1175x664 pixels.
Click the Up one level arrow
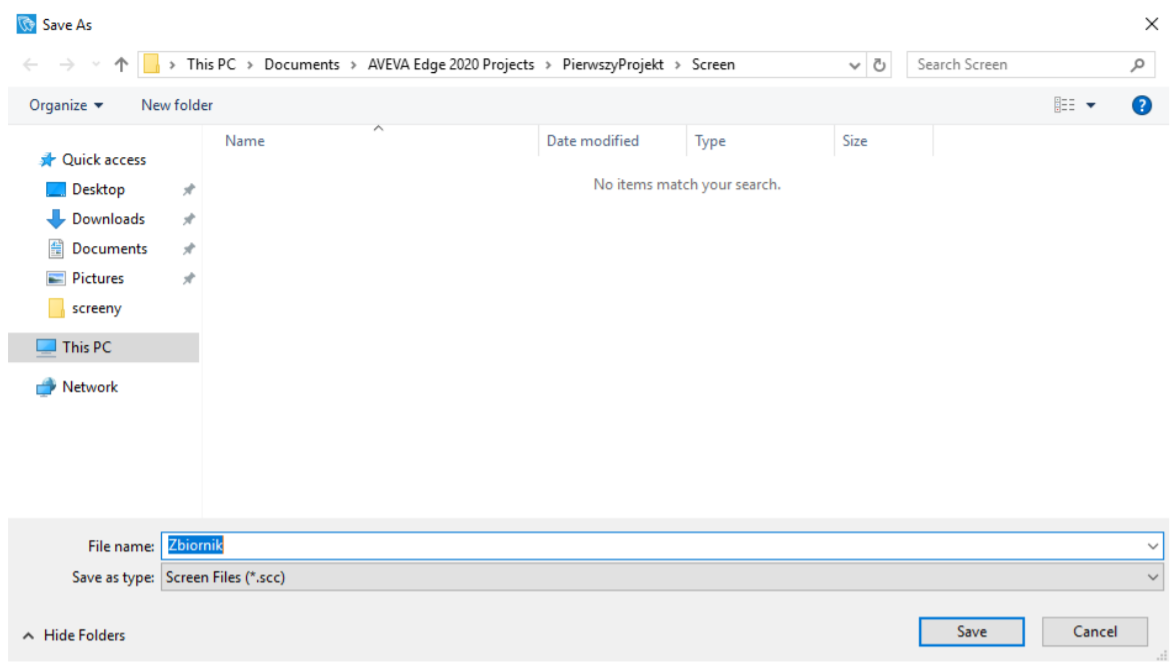(x=121, y=65)
